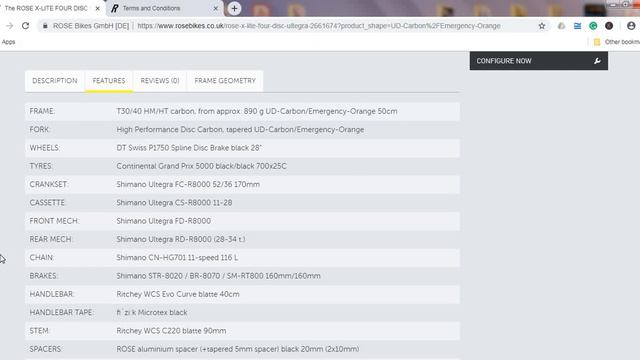The width and height of the screenshot is (640, 360).
Task: Click the Shimano CN-HG701 11-speed chain text
Action: pyautogui.click(x=177, y=258)
